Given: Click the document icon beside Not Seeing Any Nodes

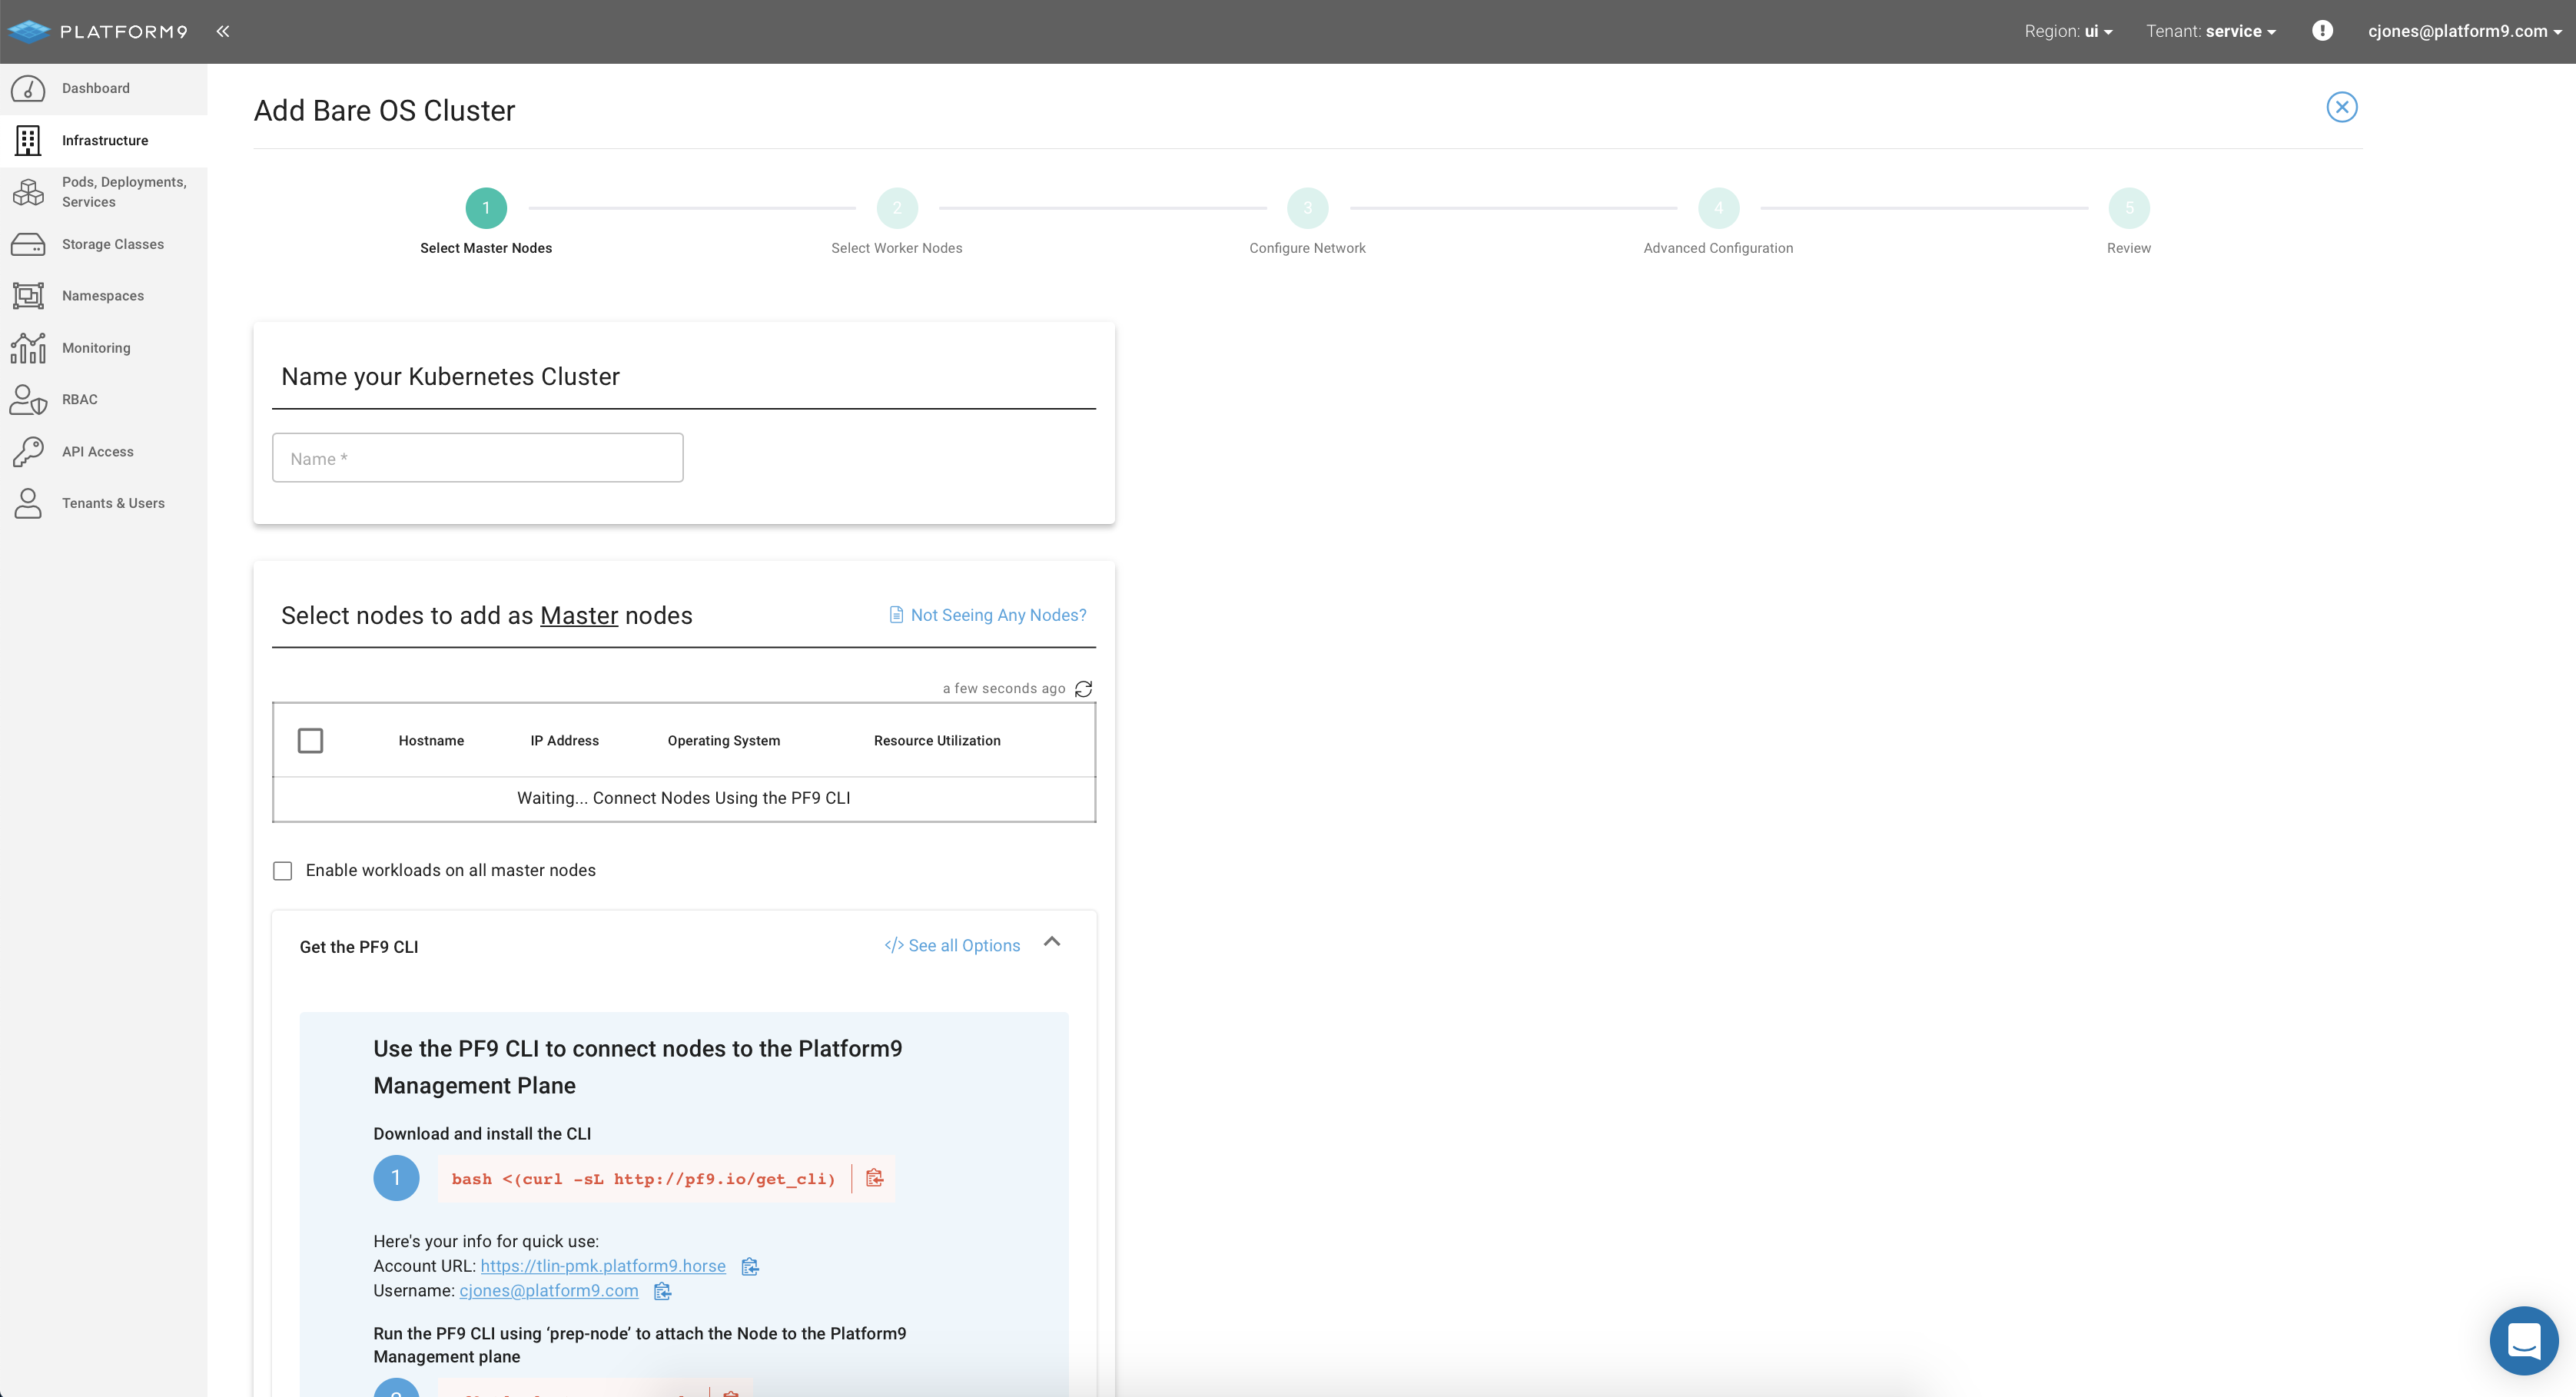Looking at the screenshot, I should tap(896, 615).
